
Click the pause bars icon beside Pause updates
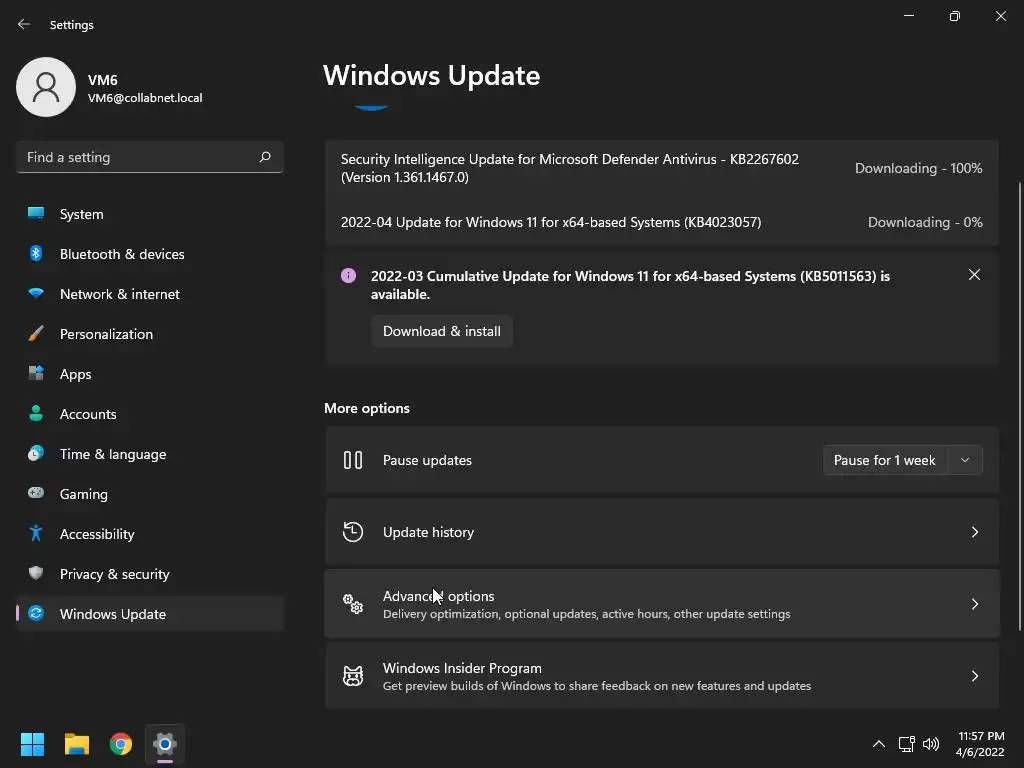(353, 460)
